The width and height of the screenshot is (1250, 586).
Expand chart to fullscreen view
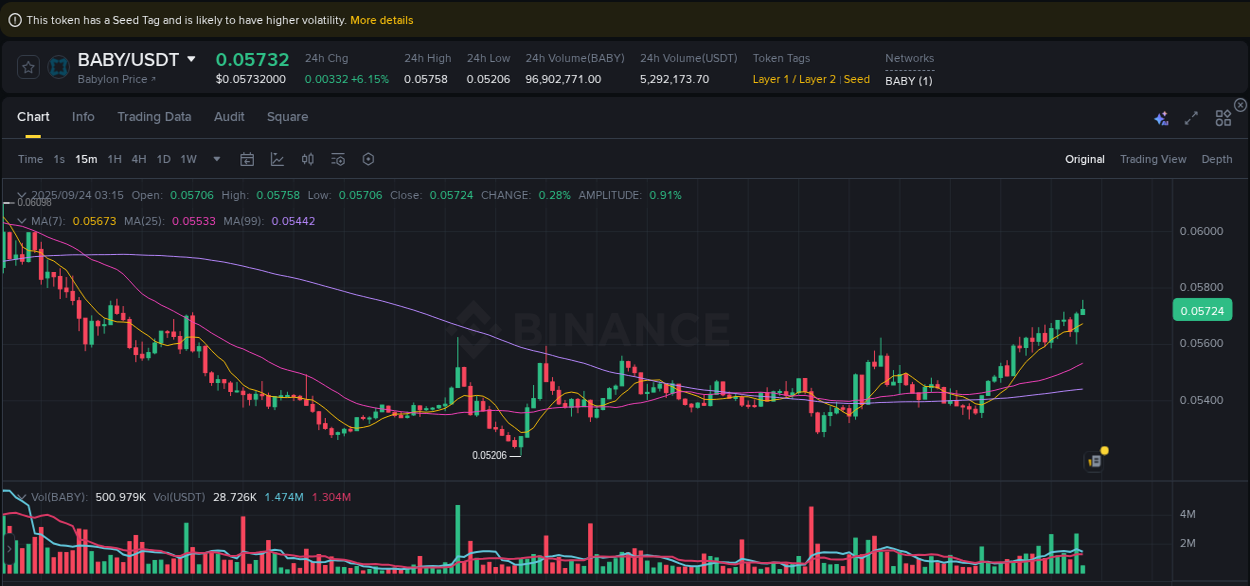click(x=1191, y=117)
